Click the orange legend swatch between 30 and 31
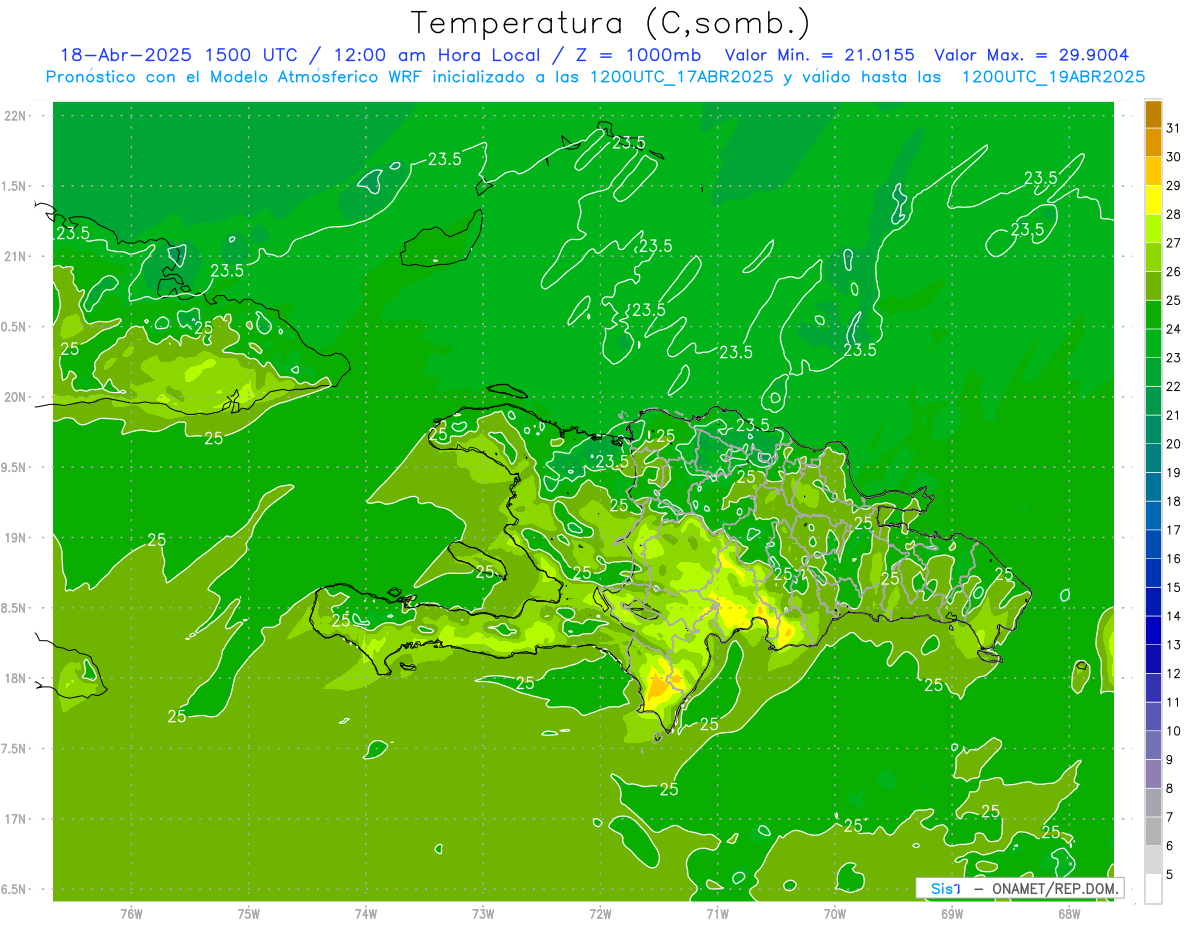Viewport: 1200px width, 927px height. 1153,143
